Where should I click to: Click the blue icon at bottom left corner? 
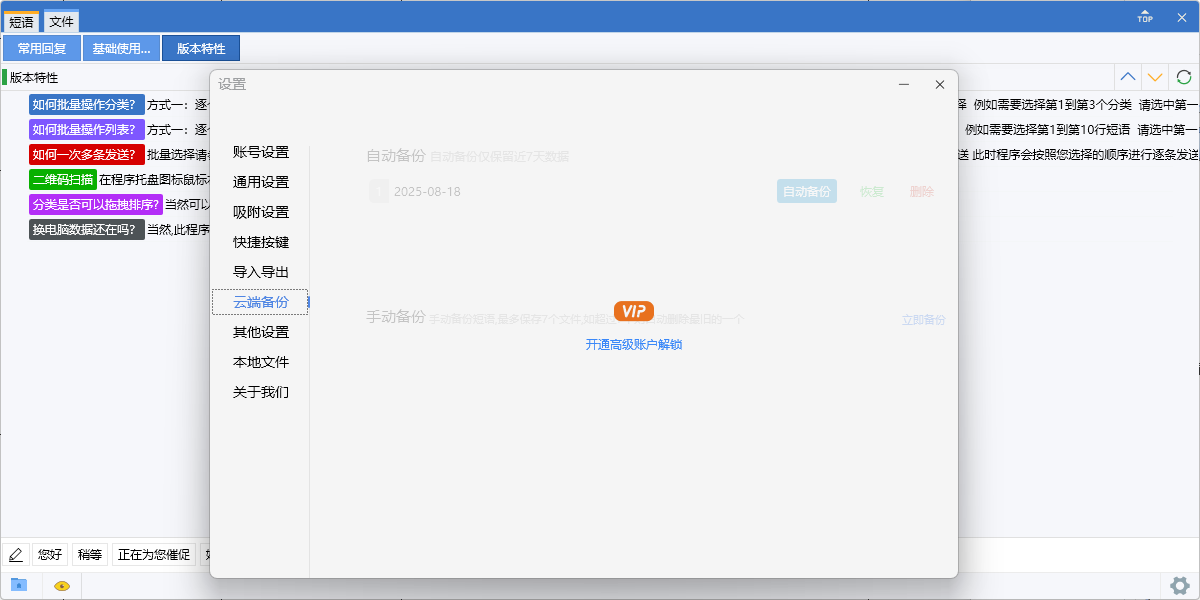(17, 584)
